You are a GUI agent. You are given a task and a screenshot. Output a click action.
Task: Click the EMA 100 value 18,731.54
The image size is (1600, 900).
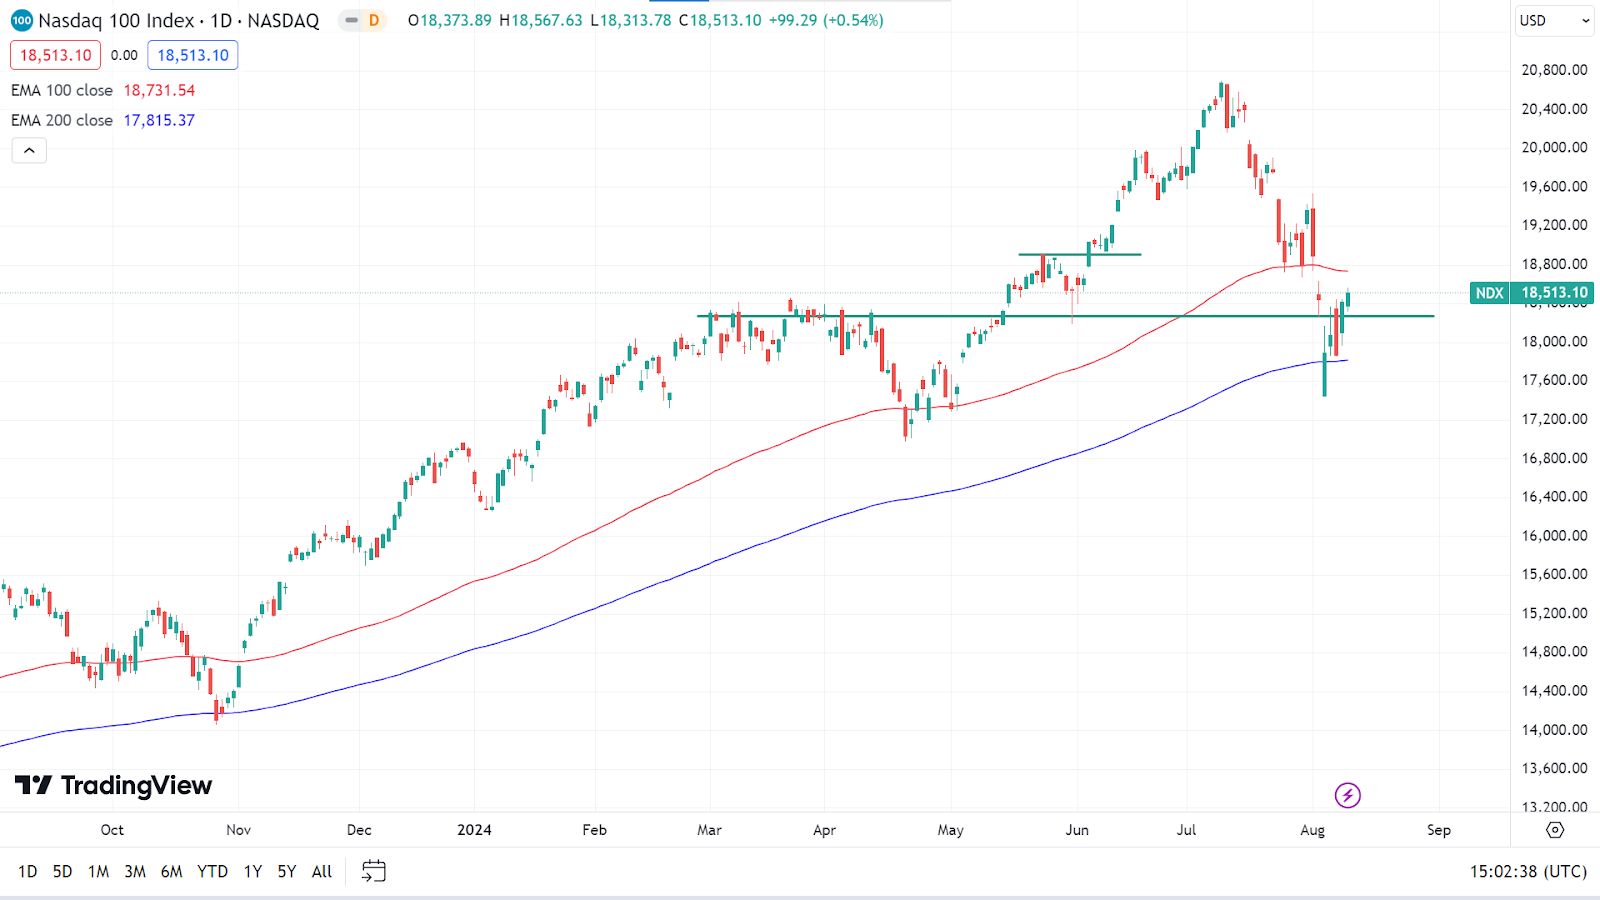159,90
